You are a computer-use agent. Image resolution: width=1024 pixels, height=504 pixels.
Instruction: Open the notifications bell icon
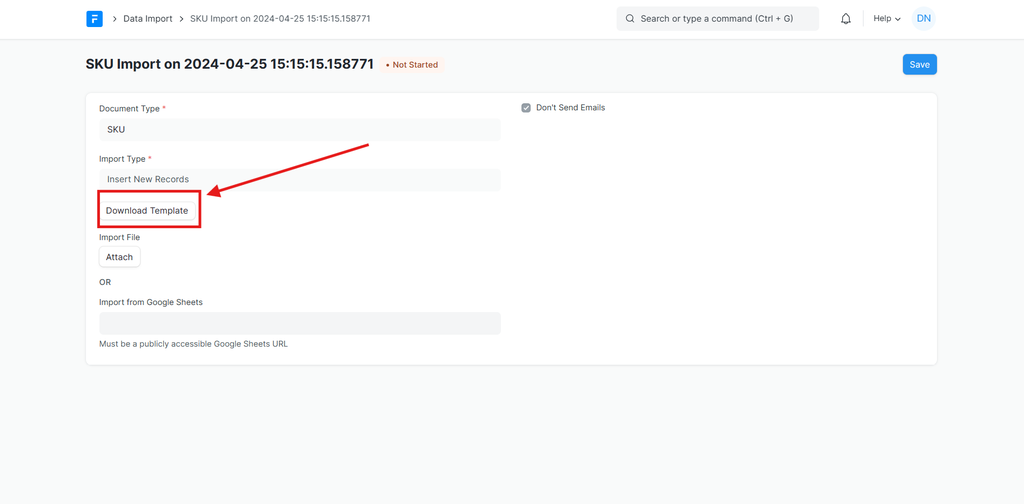click(846, 19)
